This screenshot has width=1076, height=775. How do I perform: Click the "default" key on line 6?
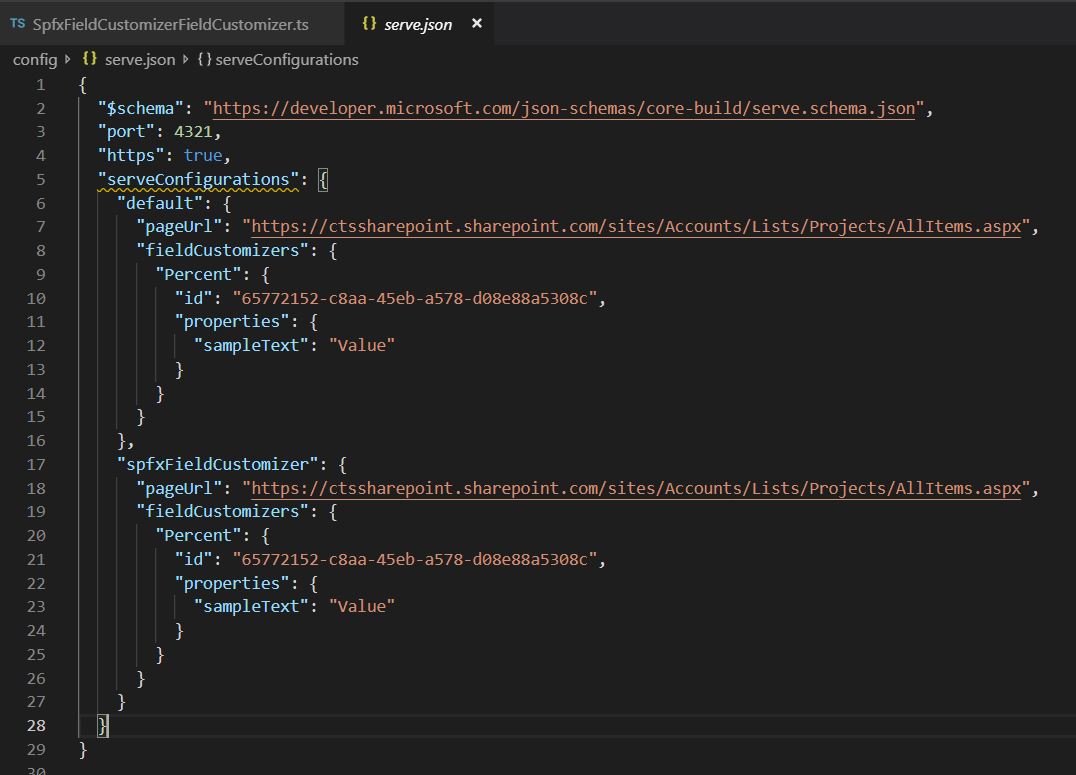(x=160, y=203)
